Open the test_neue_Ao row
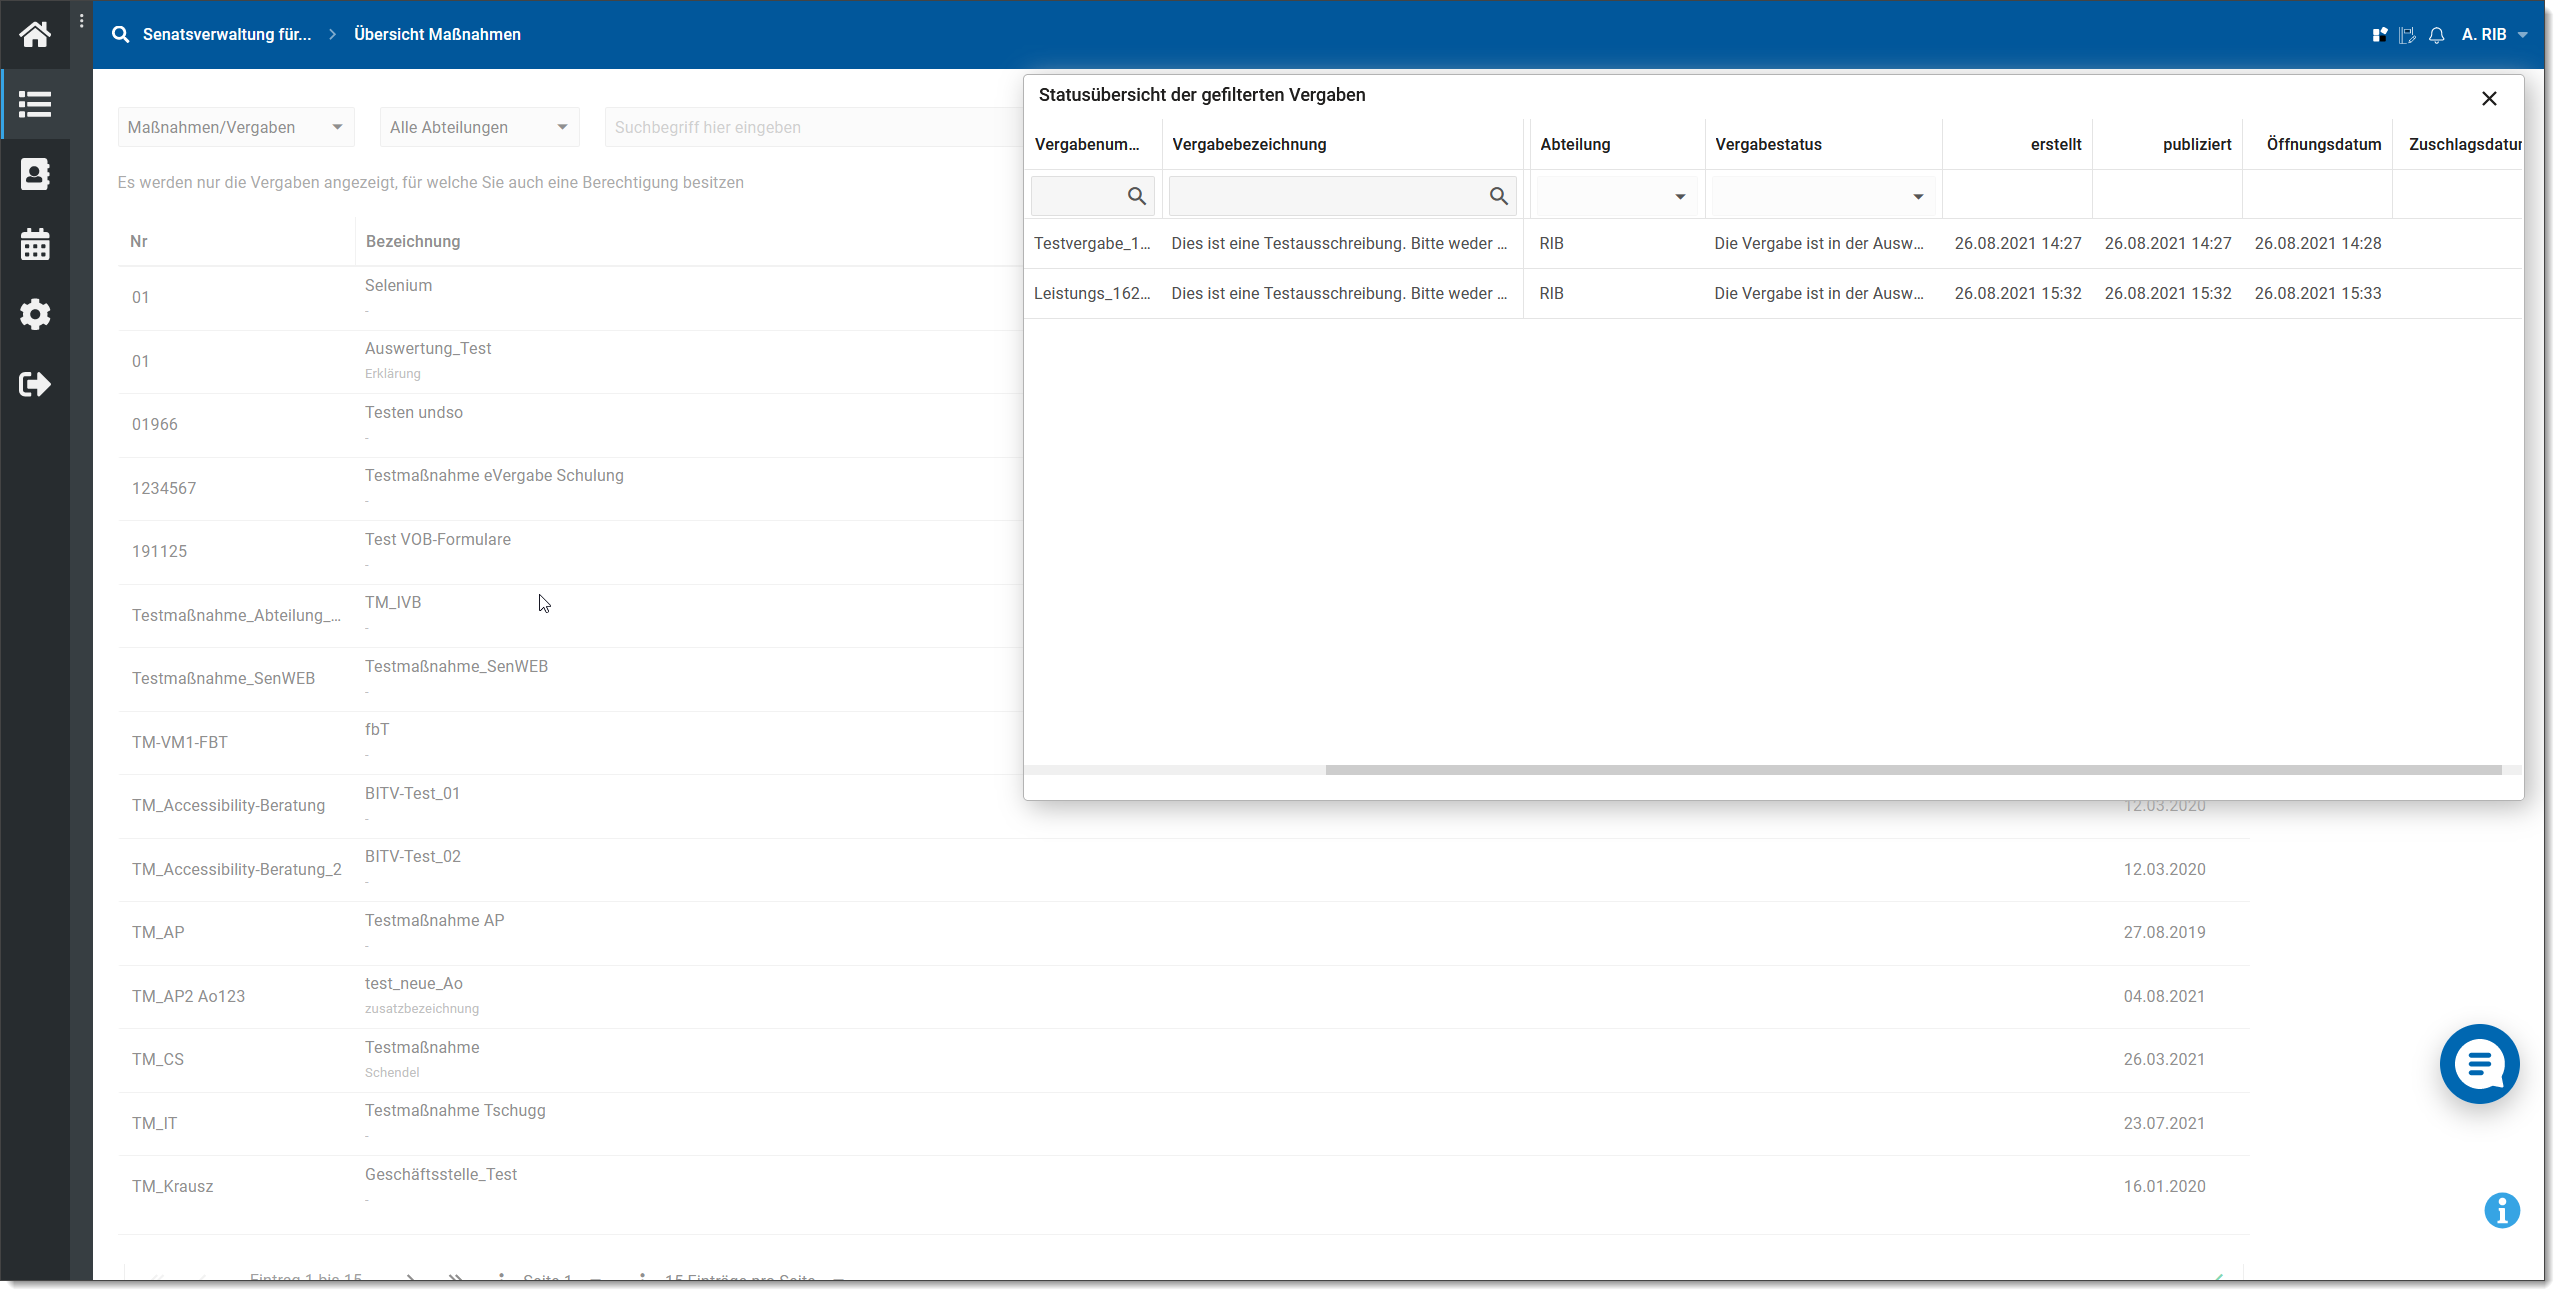This screenshot has height=1296, width=2560. (x=1184, y=996)
